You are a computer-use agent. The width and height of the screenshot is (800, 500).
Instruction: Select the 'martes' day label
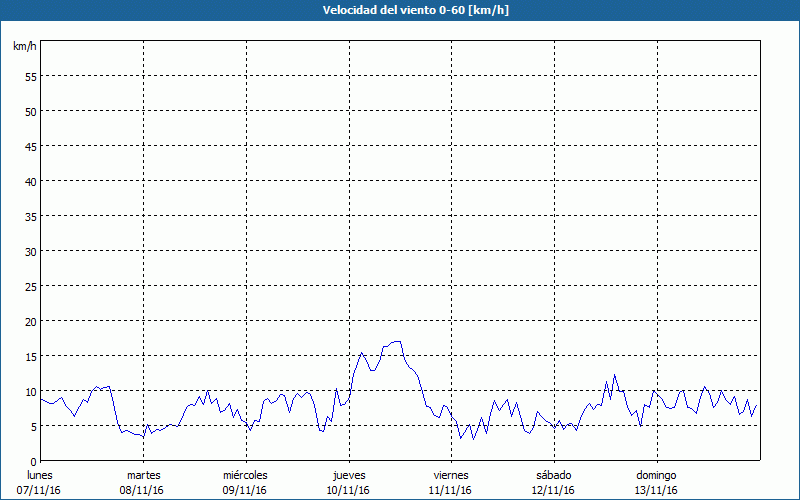(x=143, y=474)
